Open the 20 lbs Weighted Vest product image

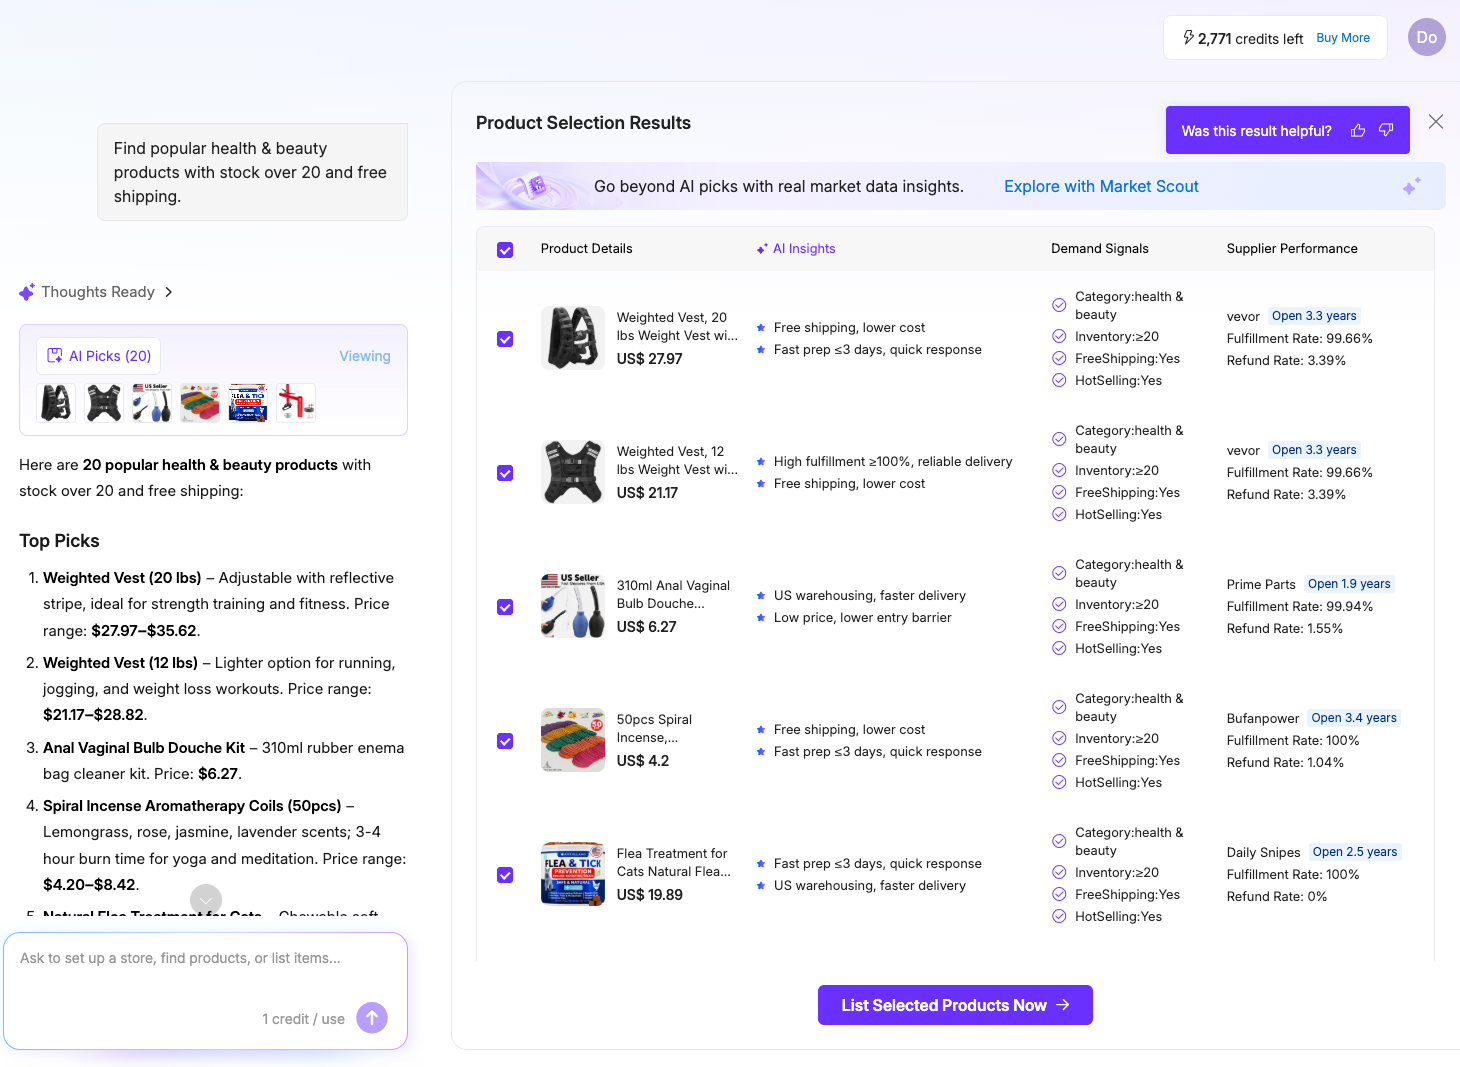(x=573, y=338)
